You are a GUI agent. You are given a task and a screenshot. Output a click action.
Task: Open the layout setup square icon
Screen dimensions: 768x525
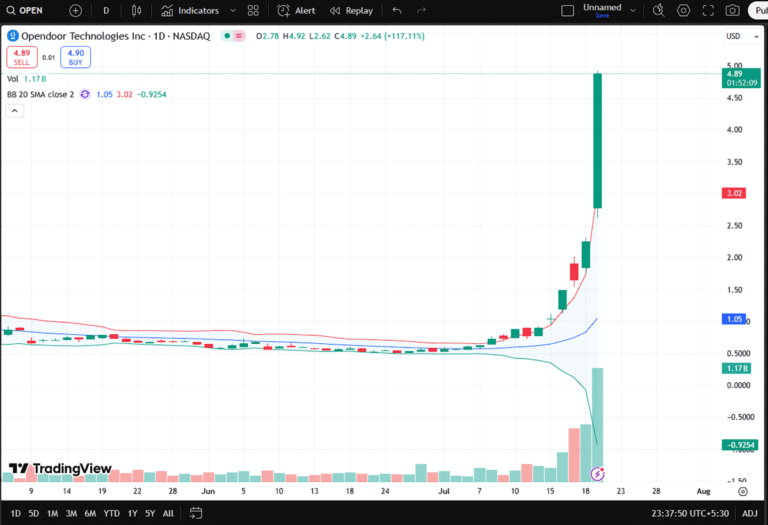point(567,10)
